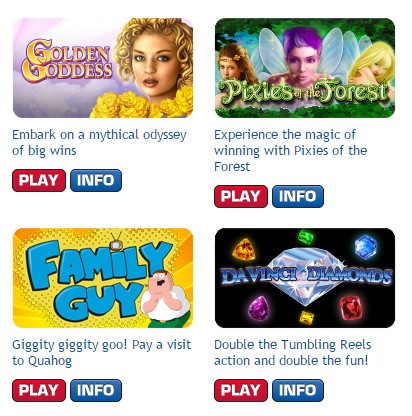This screenshot has height=416, width=412.
Task: Open INFO for Da Vinci Diamonds
Action: click(298, 390)
